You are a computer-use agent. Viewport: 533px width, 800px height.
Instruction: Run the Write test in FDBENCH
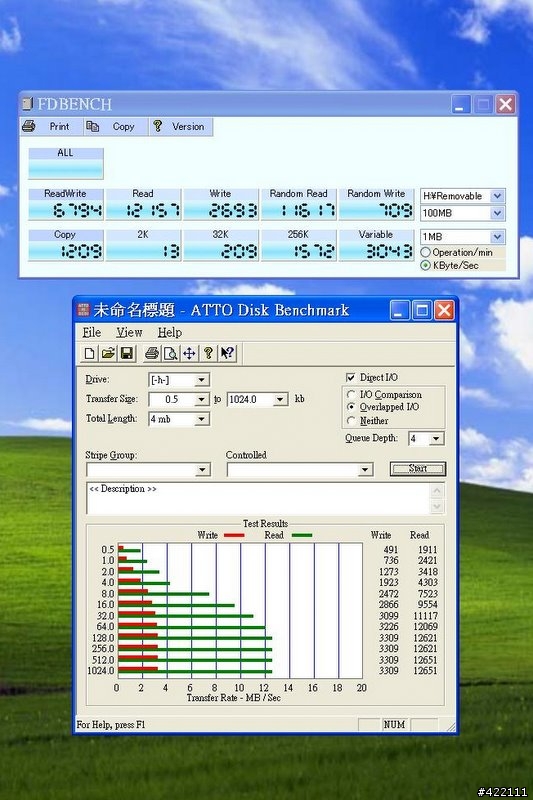click(x=221, y=204)
